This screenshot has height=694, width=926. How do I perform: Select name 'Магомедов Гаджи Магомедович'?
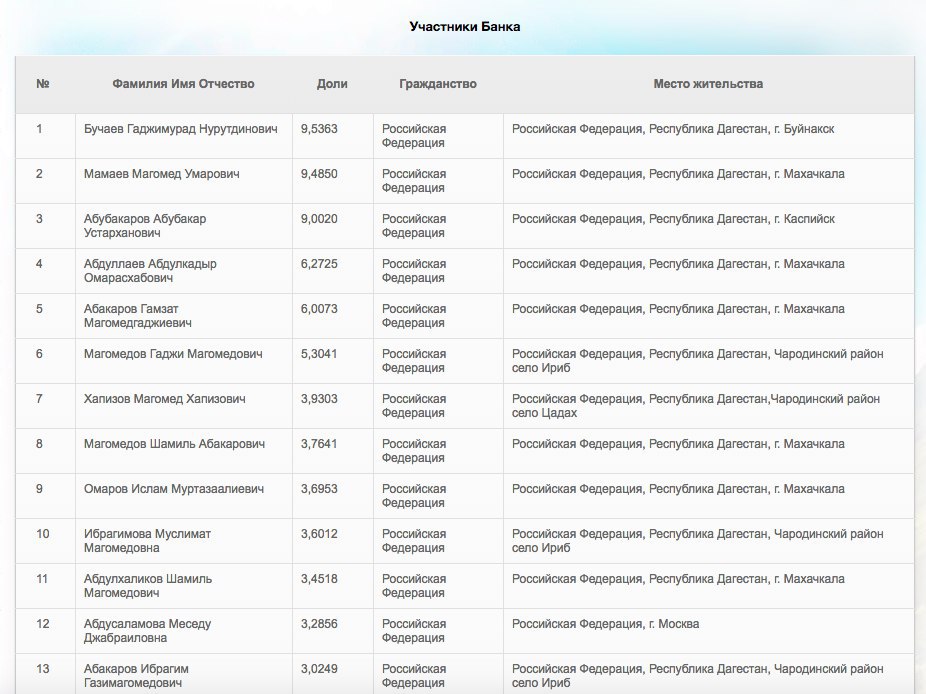click(173, 354)
